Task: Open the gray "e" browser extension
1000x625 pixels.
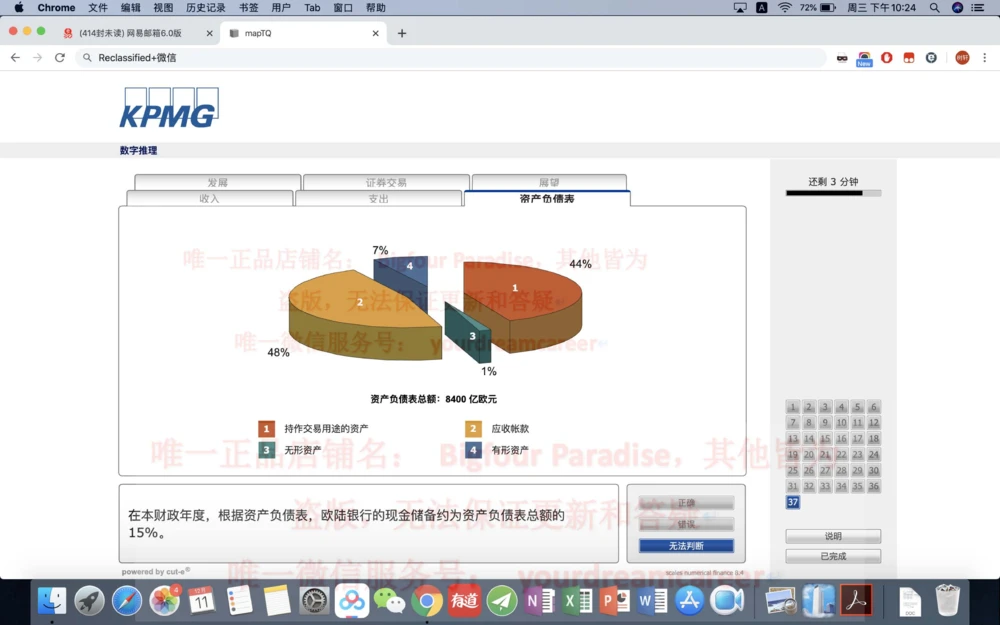Action: pyautogui.click(x=930, y=57)
